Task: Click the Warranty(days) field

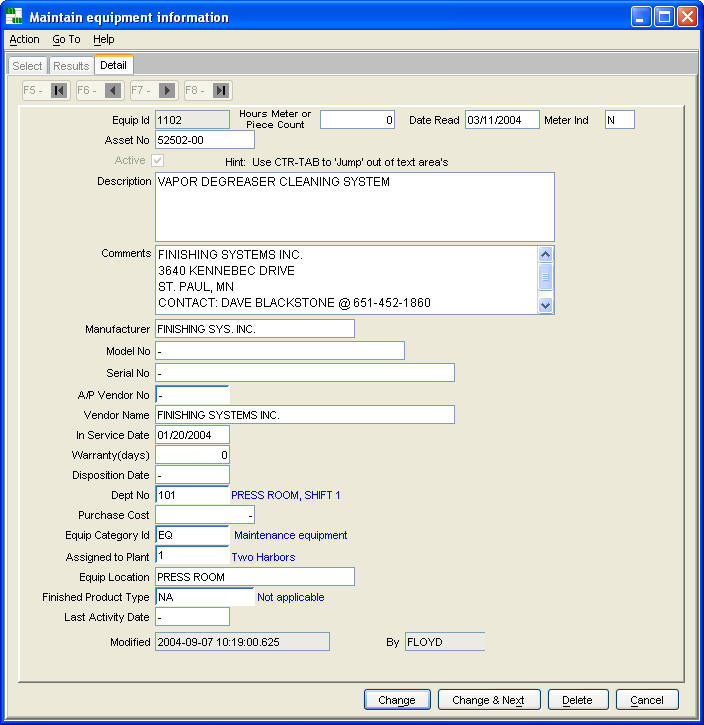Action: tap(192, 455)
